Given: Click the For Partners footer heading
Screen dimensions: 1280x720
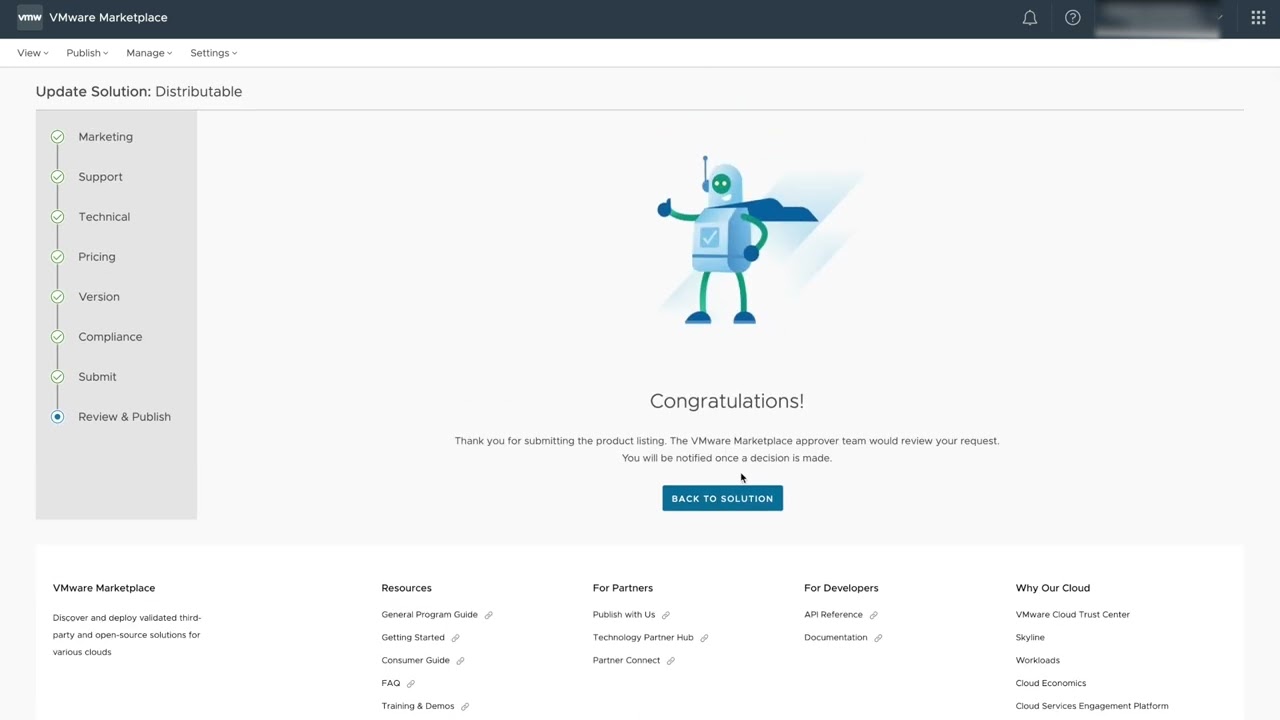Looking at the screenshot, I should [623, 588].
